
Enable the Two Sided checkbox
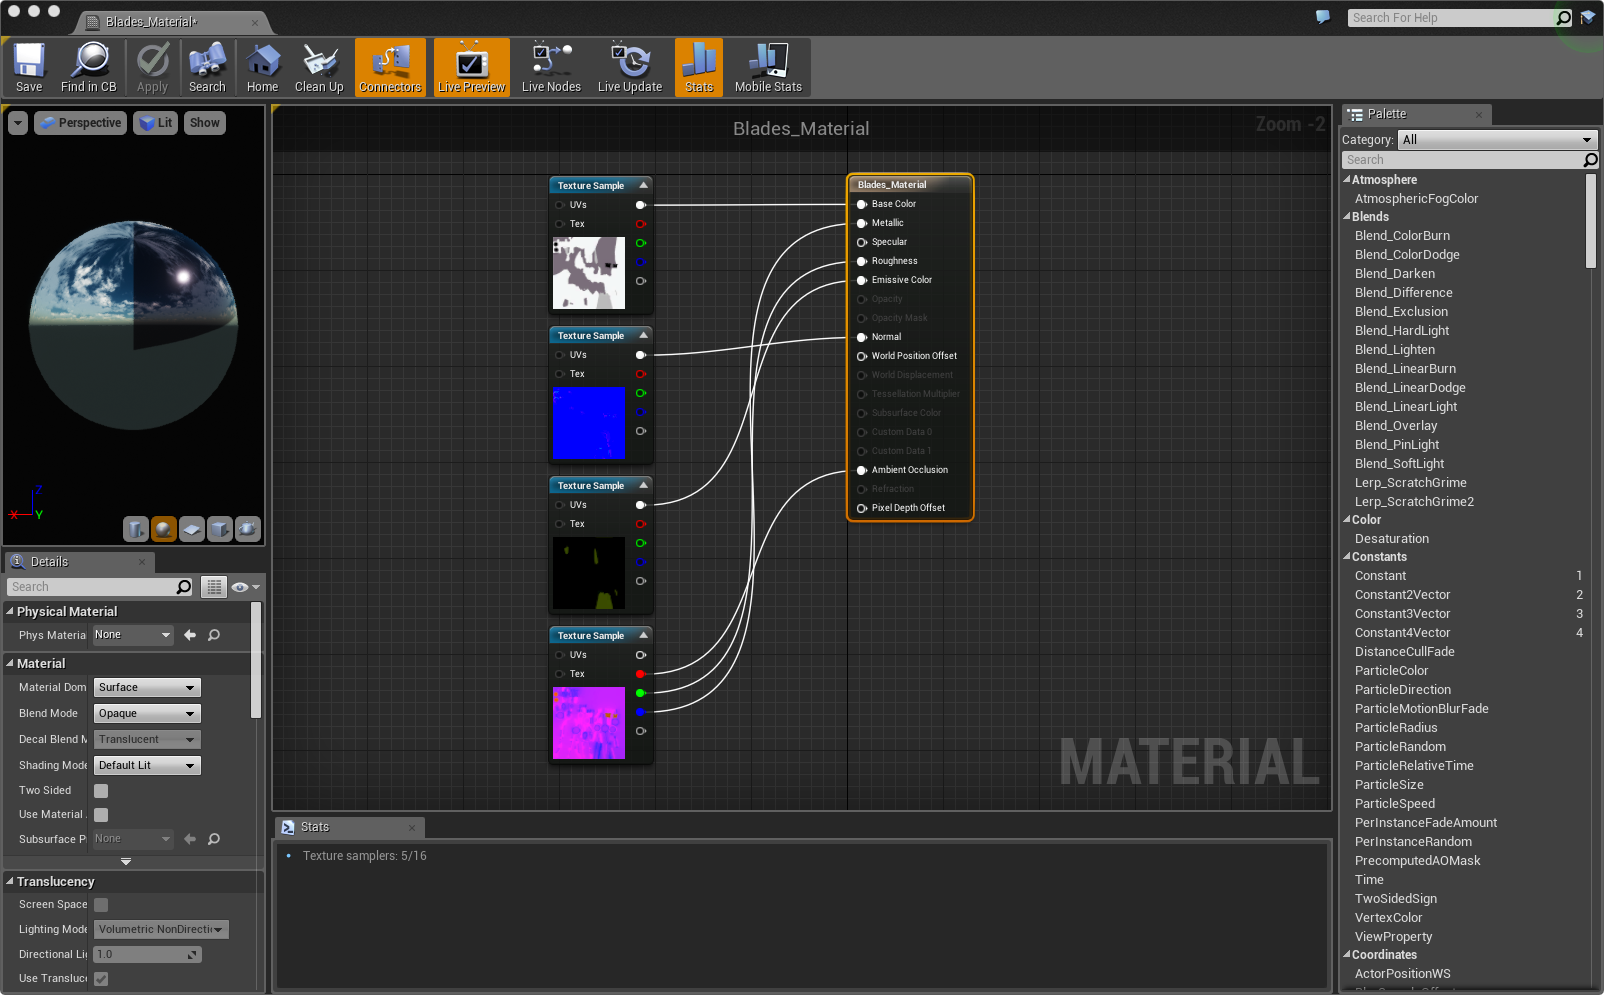coord(101,791)
